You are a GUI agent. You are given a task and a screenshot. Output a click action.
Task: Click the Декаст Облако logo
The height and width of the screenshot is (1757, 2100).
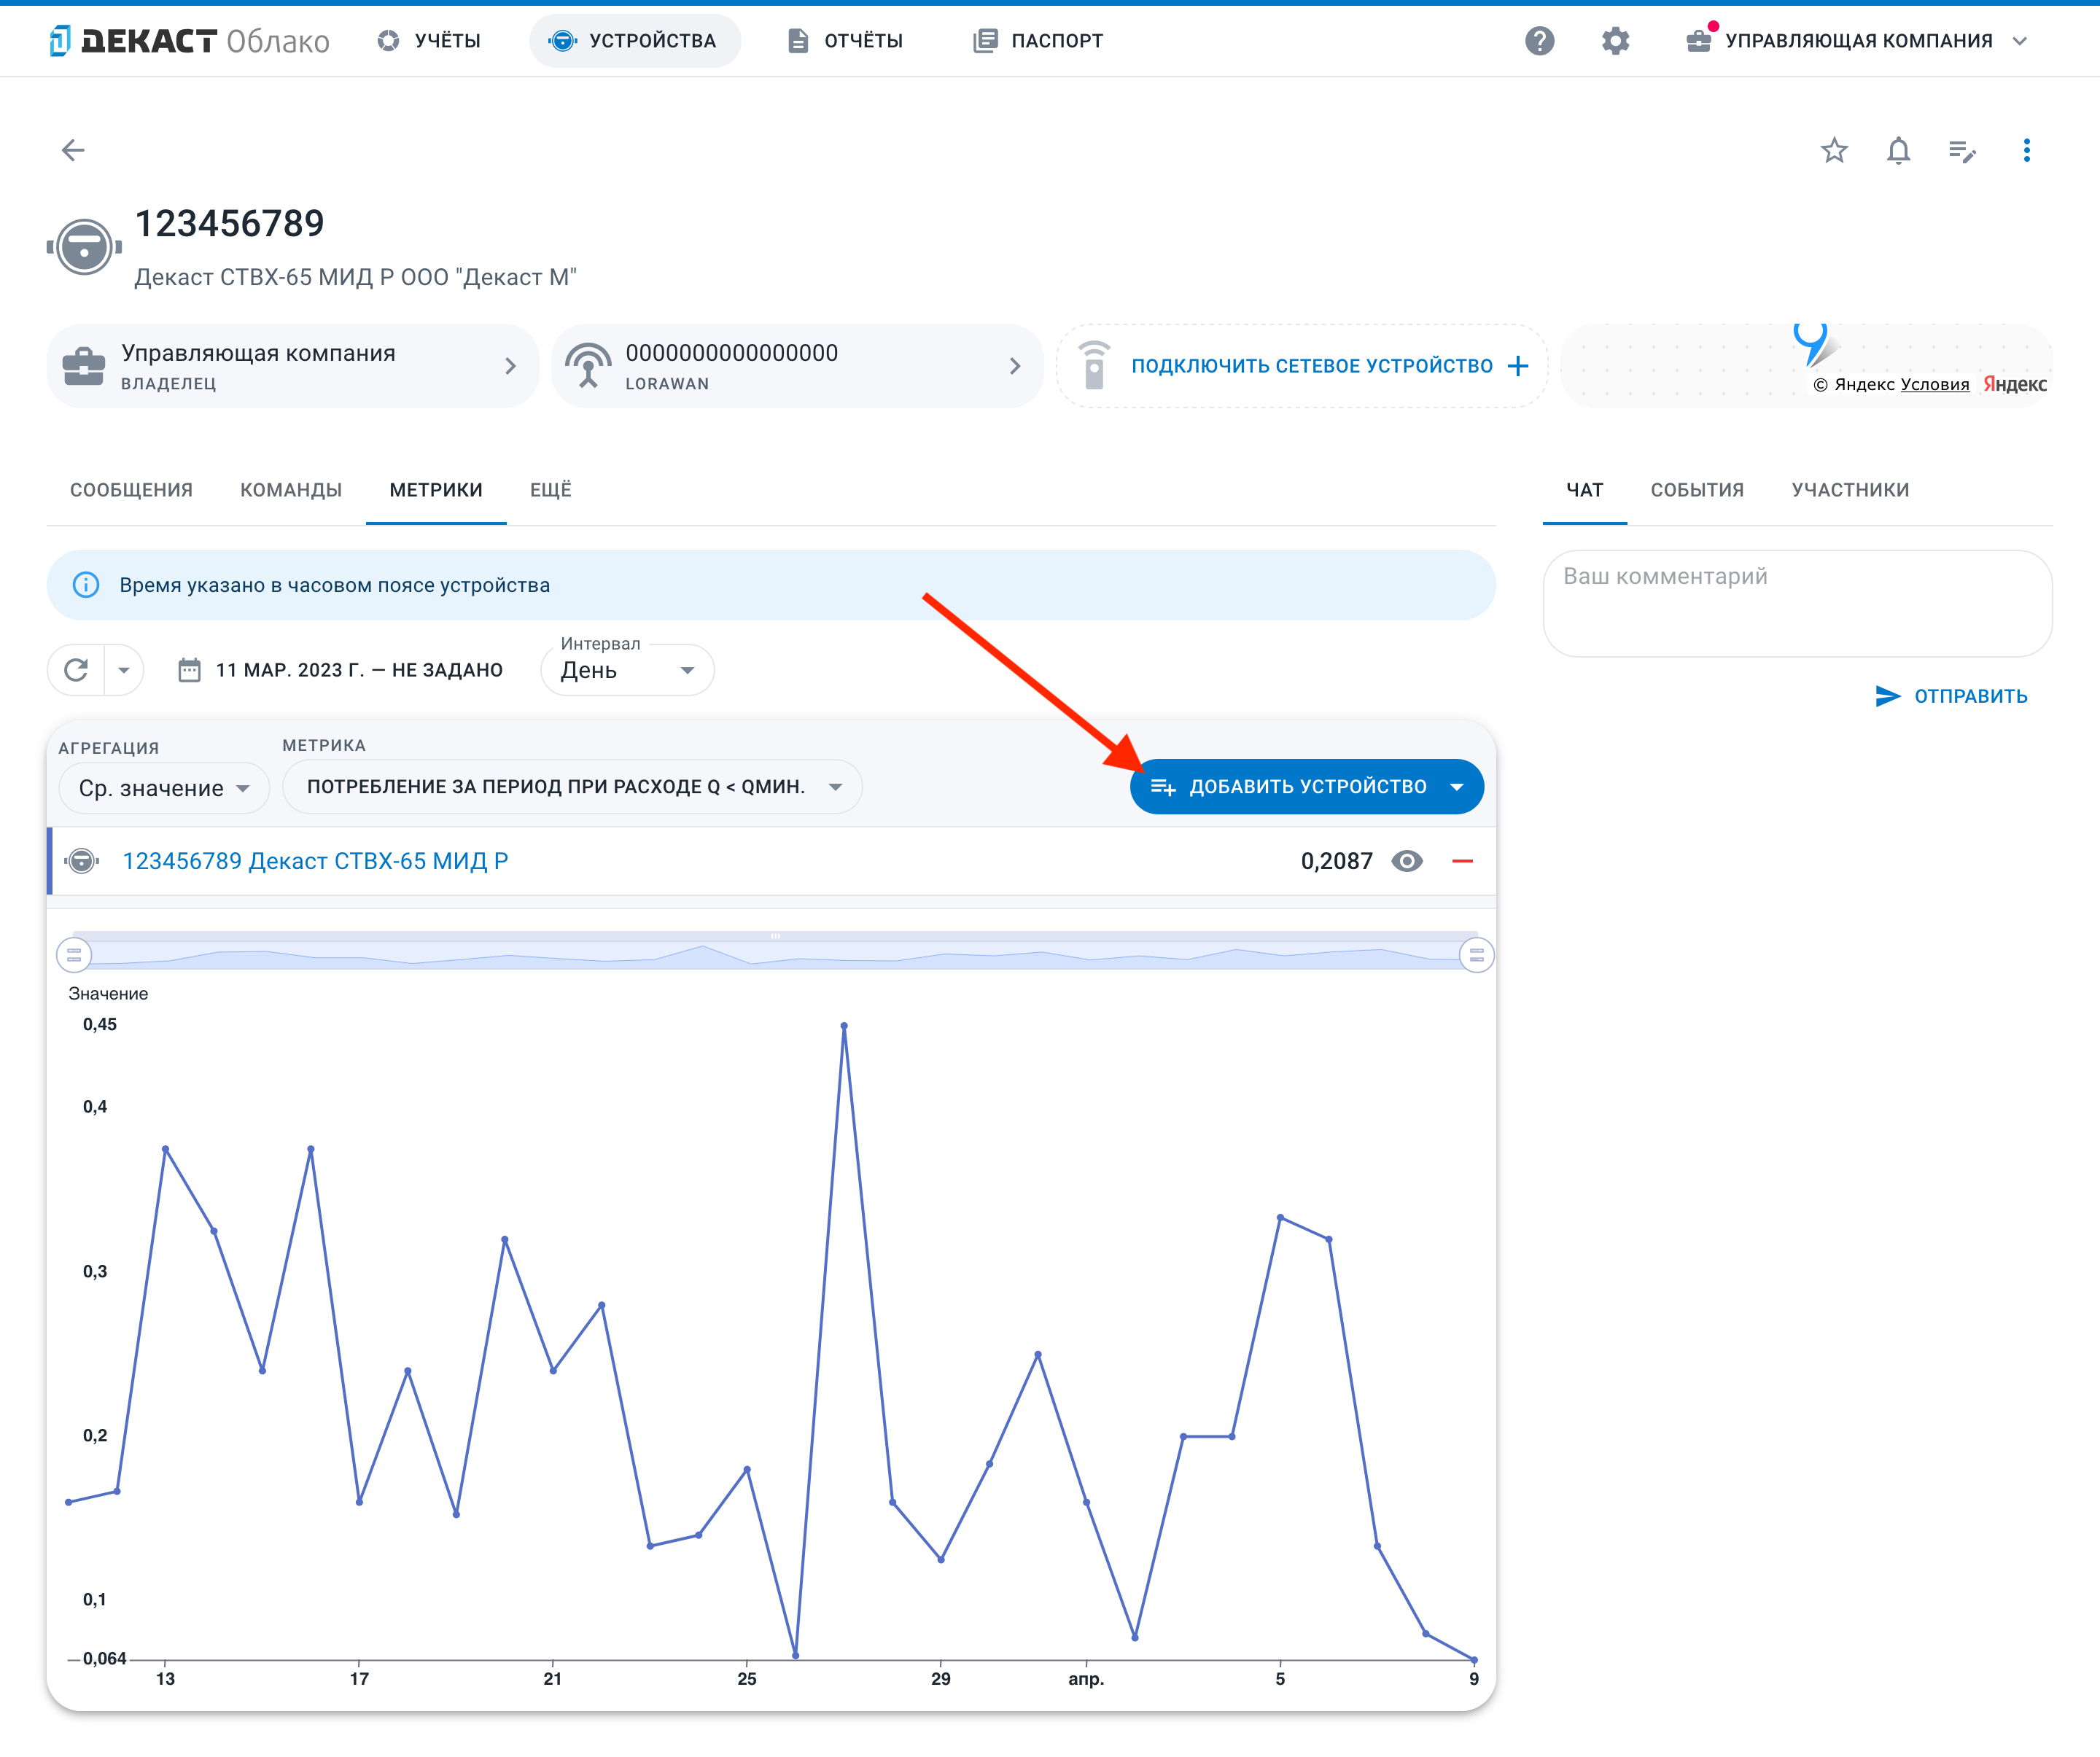pyautogui.click(x=189, y=41)
